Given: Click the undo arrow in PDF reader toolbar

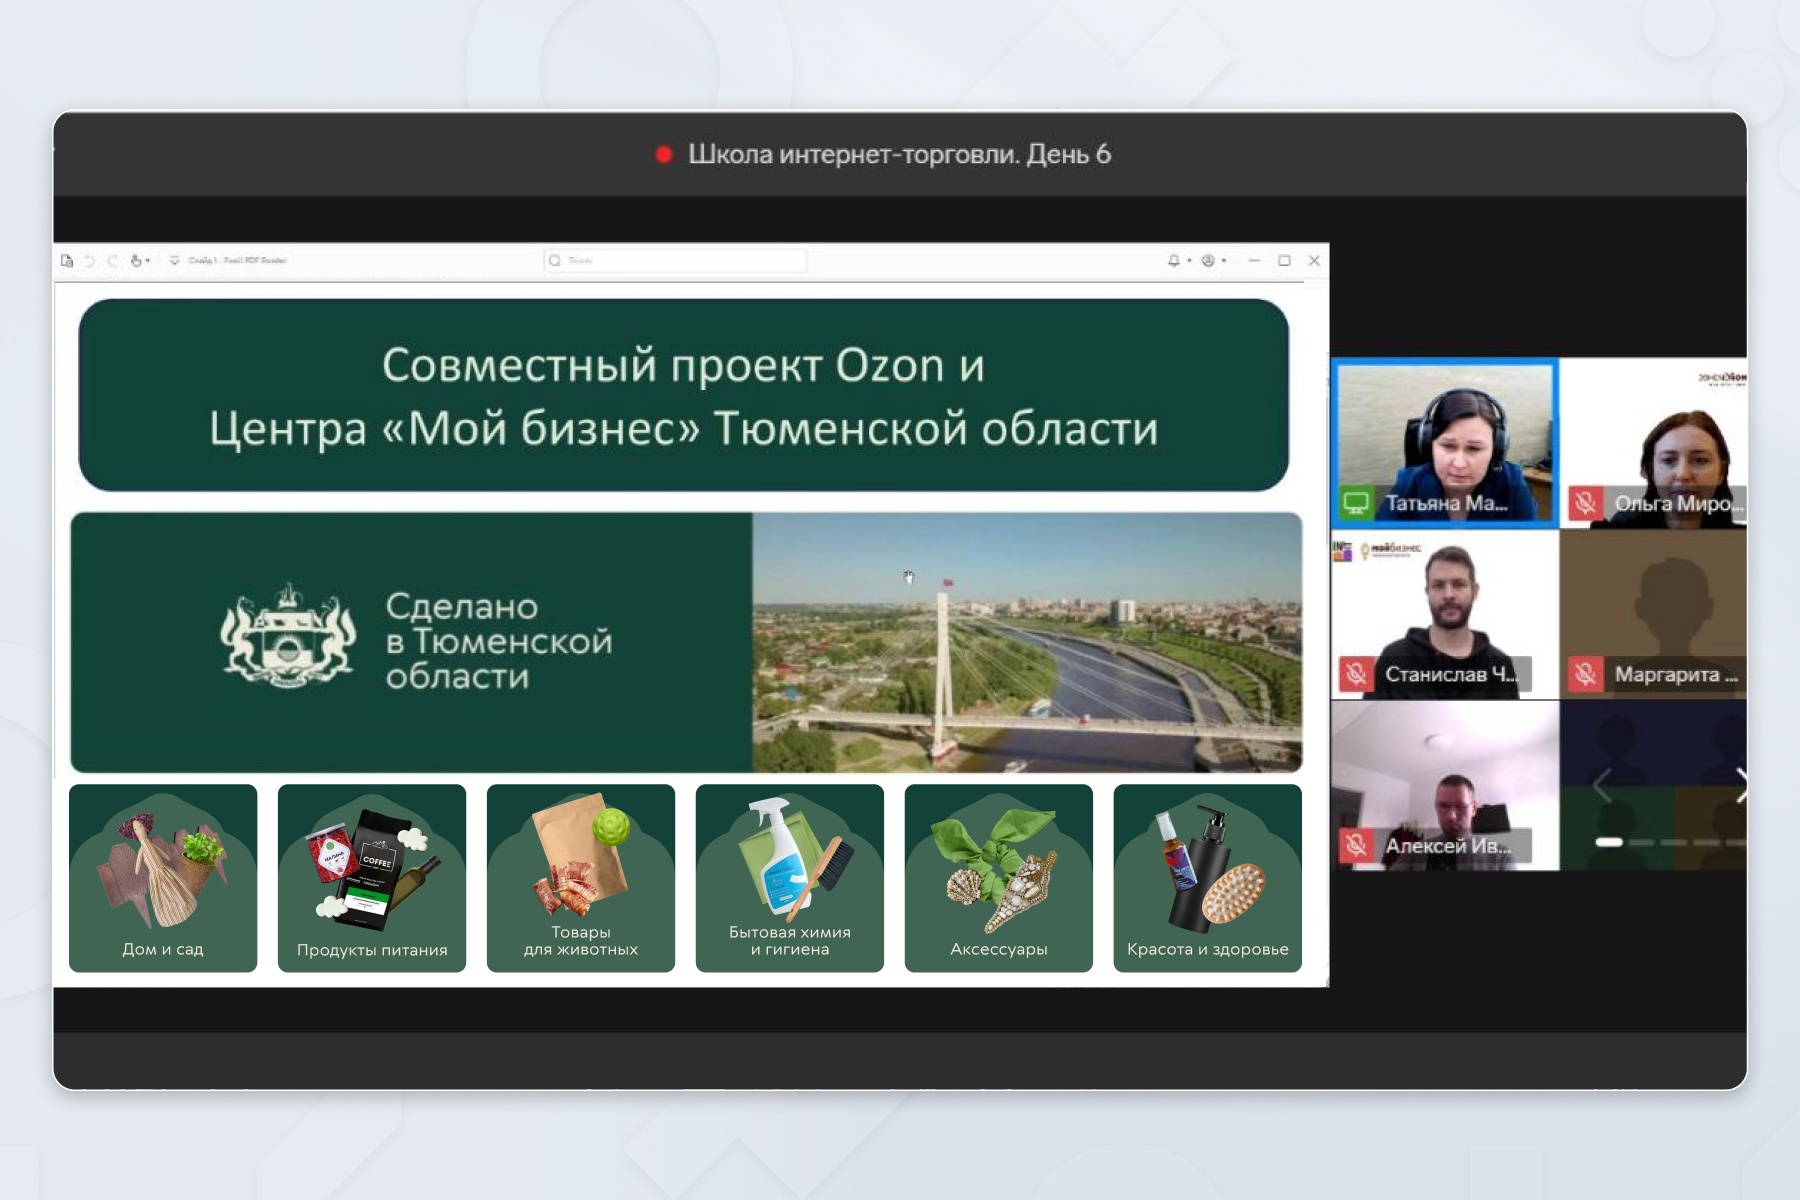Looking at the screenshot, I should point(89,261).
